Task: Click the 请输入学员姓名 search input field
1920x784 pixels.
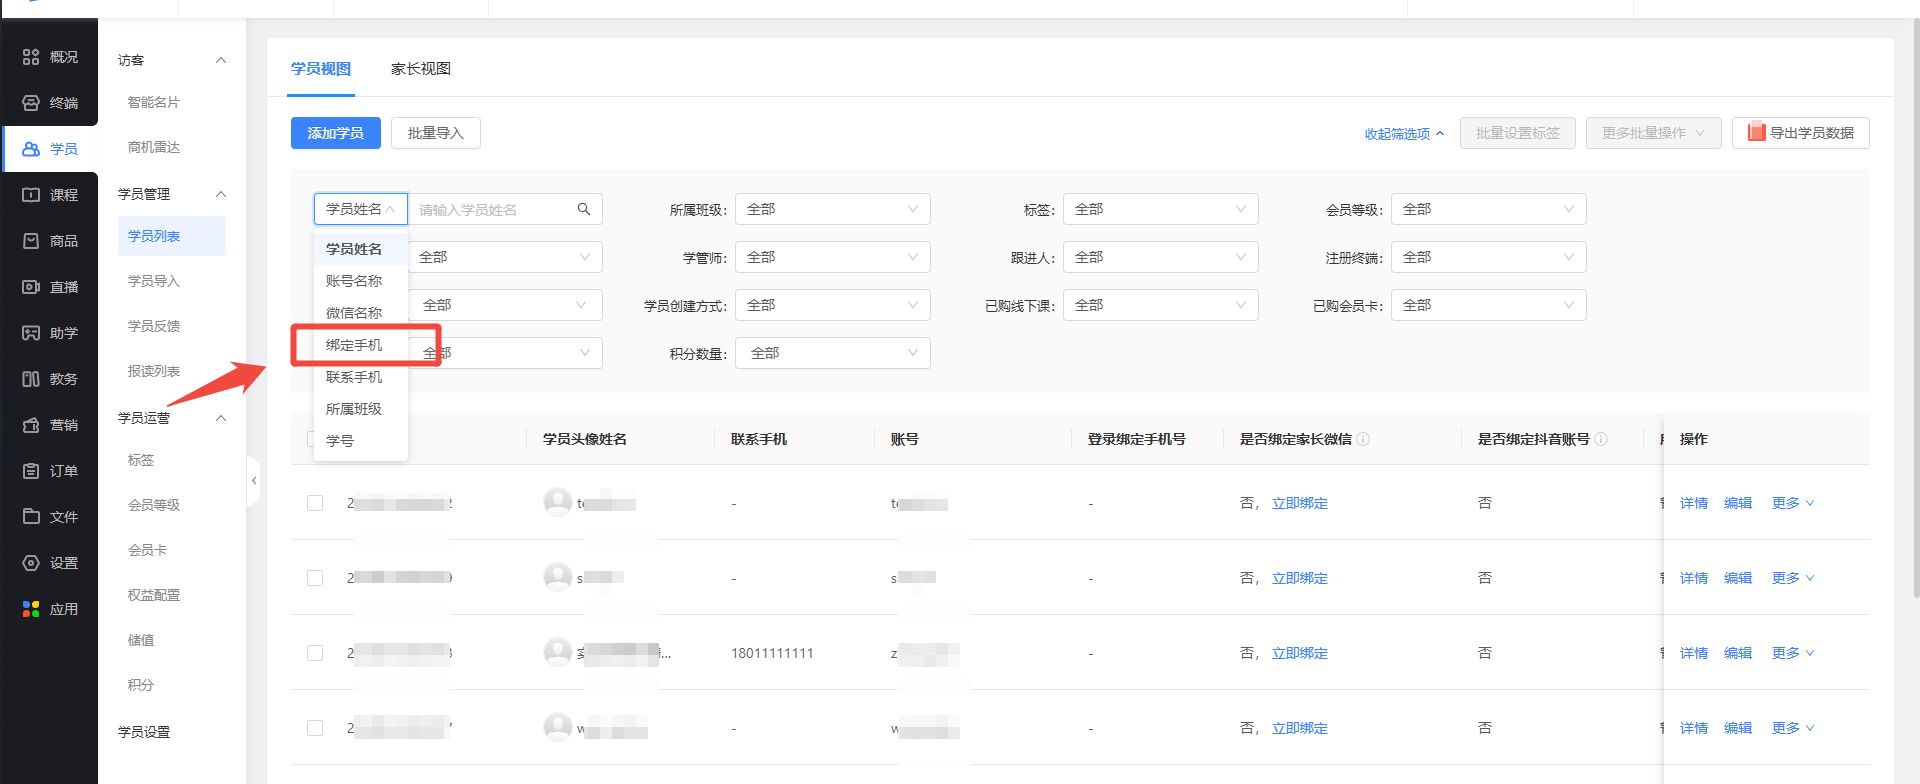Action: click(x=490, y=209)
